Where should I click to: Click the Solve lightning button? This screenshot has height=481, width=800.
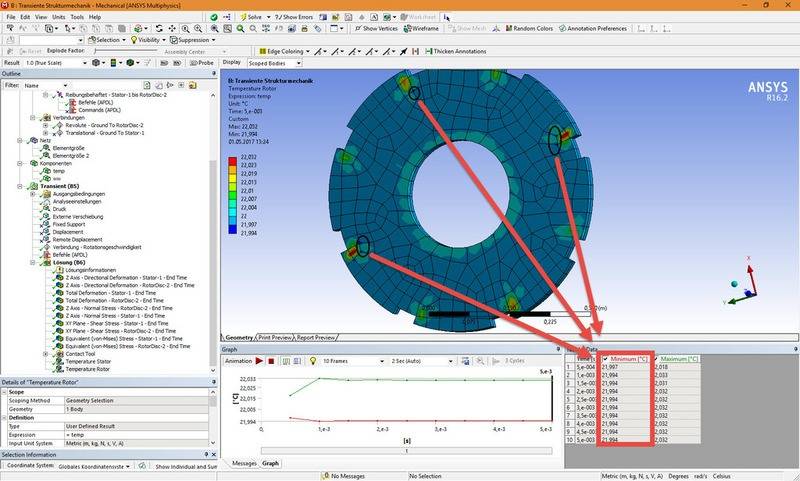[251, 17]
